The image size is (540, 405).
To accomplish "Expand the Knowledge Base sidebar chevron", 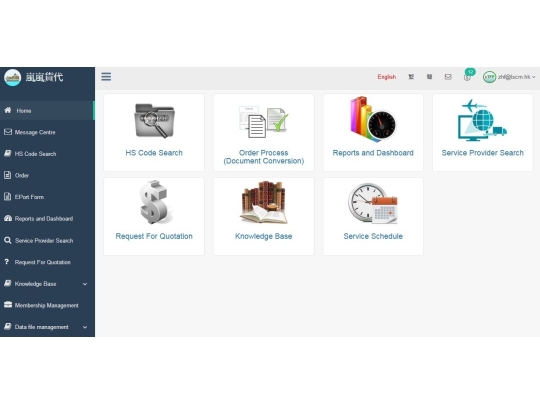I will [85, 284].
